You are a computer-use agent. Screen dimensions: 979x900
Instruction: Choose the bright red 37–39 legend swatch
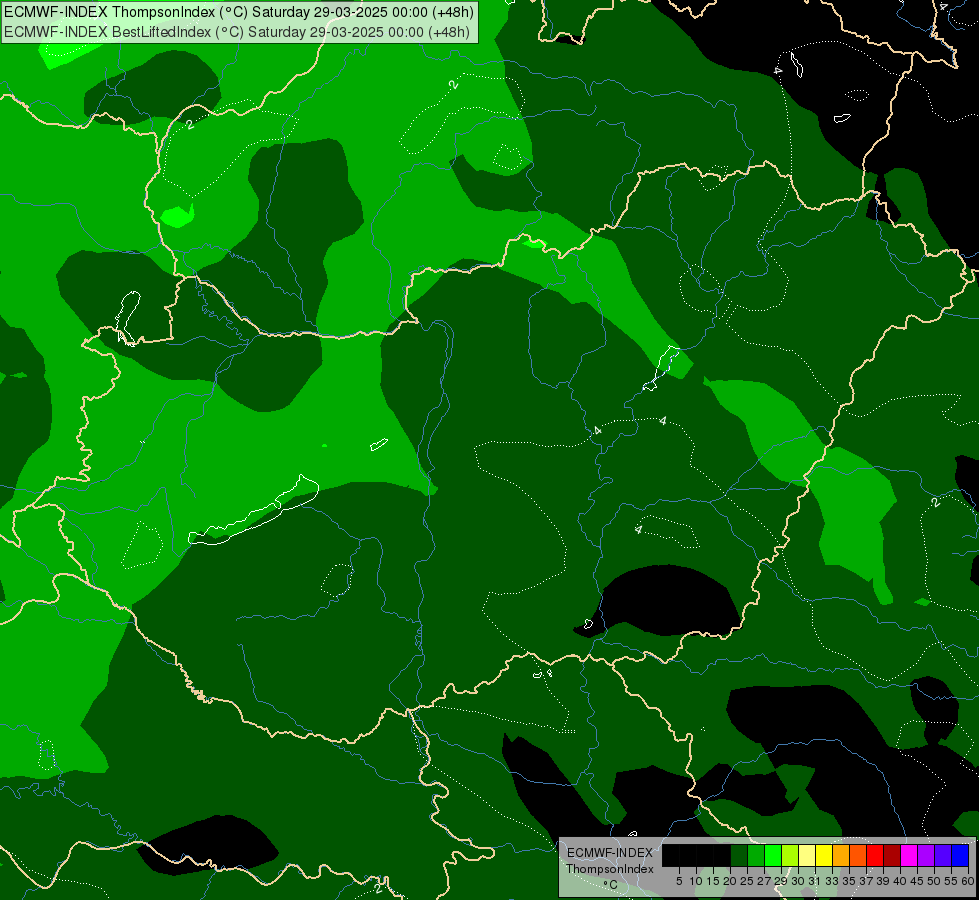tap(875, 855)
